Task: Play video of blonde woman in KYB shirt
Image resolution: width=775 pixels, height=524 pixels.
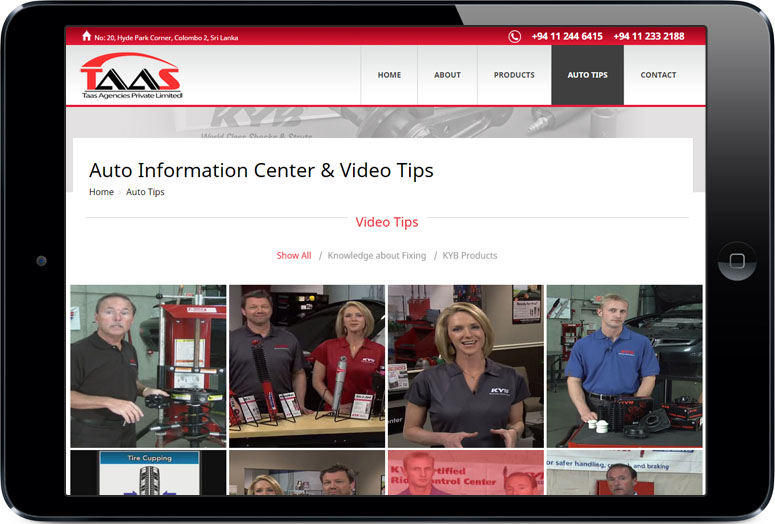Action: coord(465,366)
